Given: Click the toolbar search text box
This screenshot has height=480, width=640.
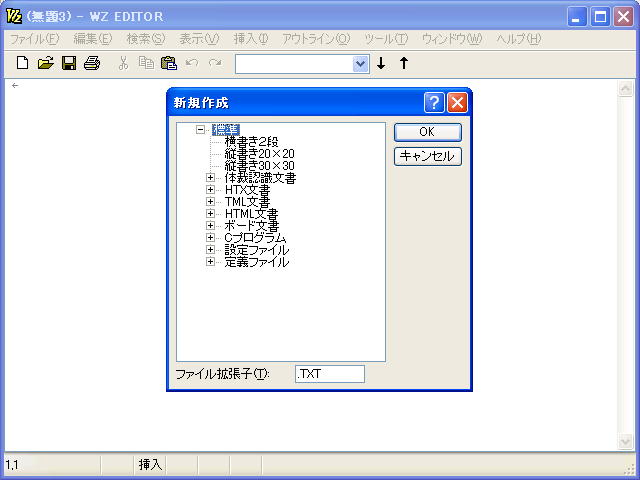Looking at the screenshot, I should (x=294, y=64).
